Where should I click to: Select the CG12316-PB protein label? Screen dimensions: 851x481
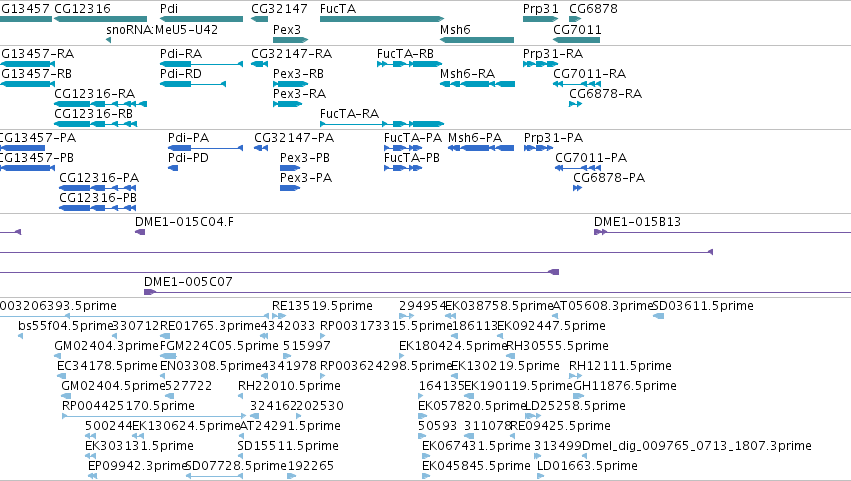(98, 198)
